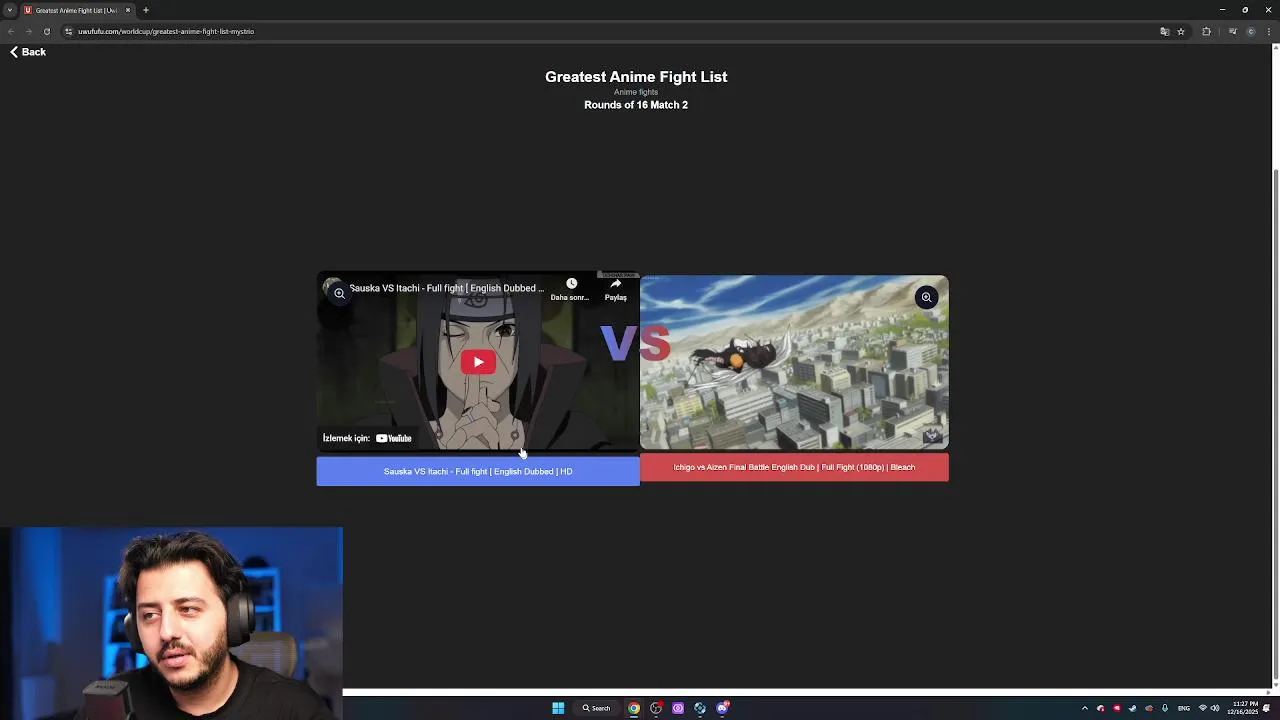Open the YouTube video title link
Viewport: 1280px width, 720px height.
pos(447,288)
